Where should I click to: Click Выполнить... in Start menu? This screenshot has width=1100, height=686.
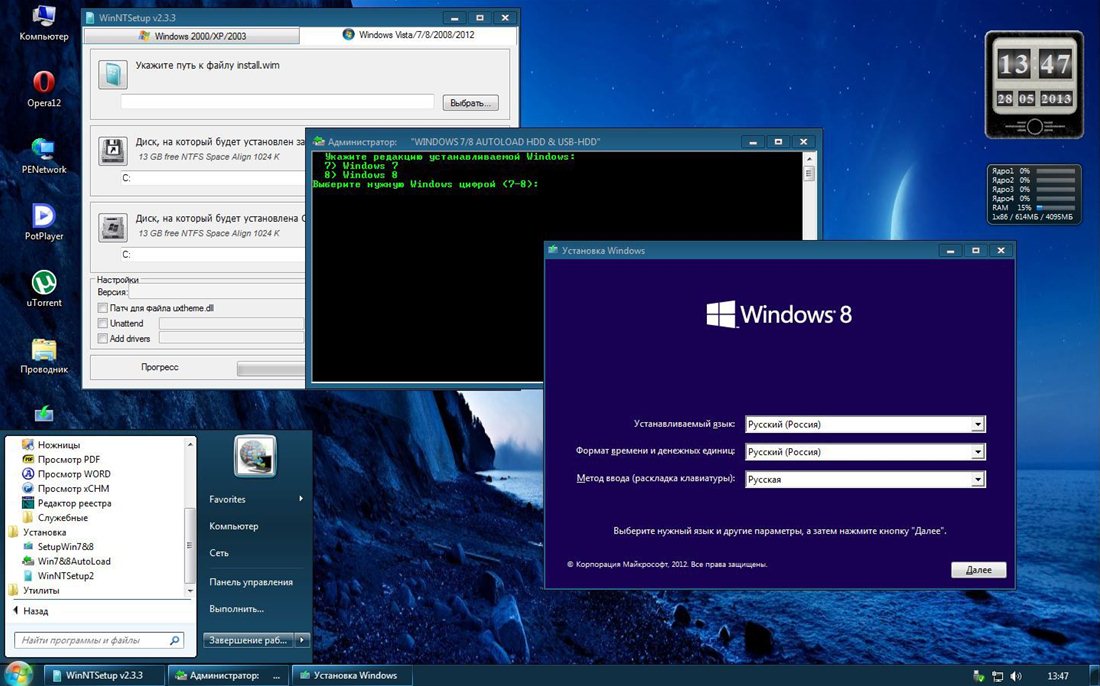(236, 609)
